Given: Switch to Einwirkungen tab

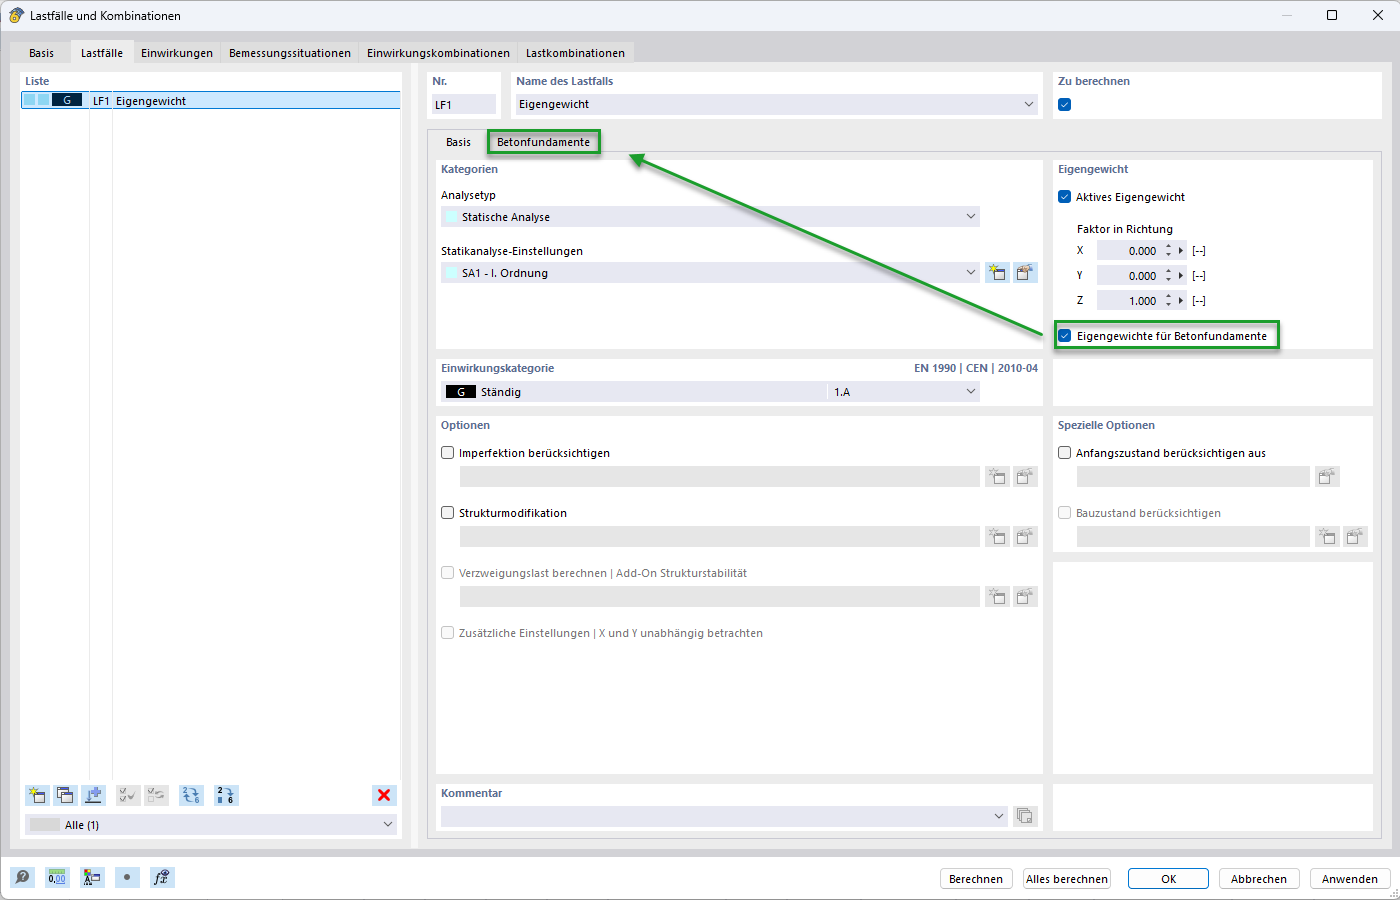Looking at the screenshot, I should [177, 53].
